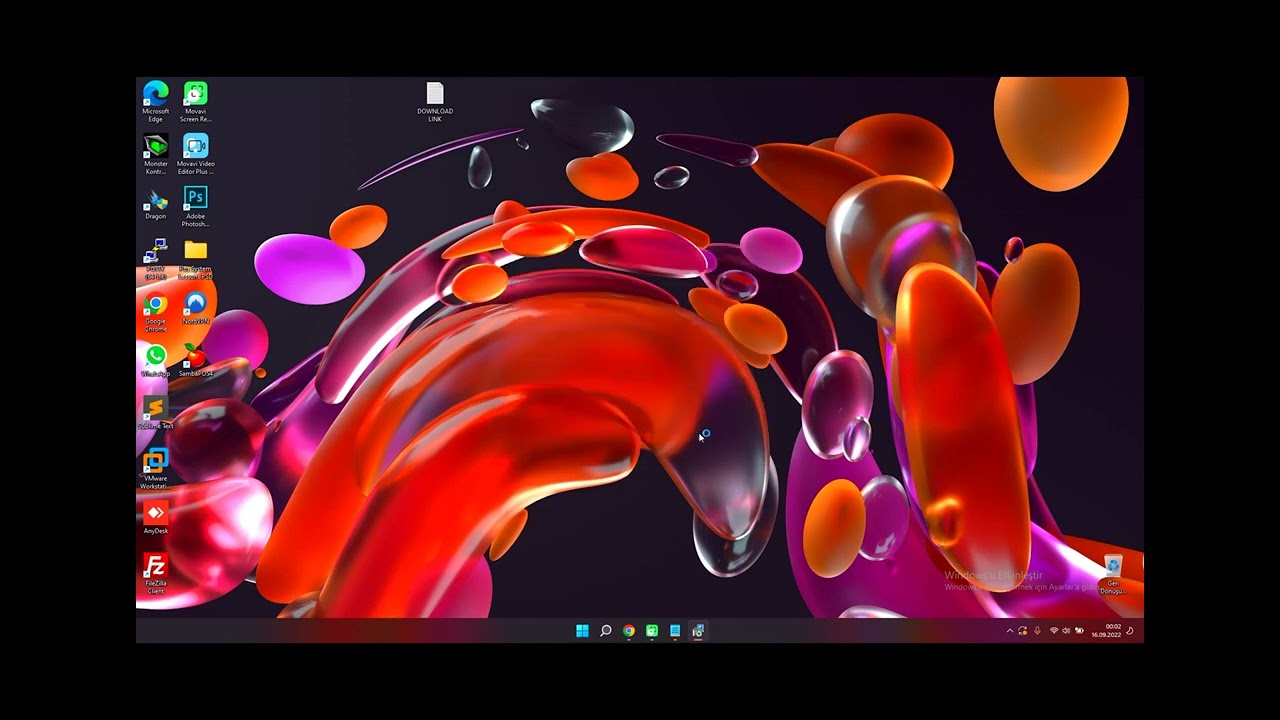
Task: Open the Adobe Photoshop desktop shortcut
Action: click(196, 206)
